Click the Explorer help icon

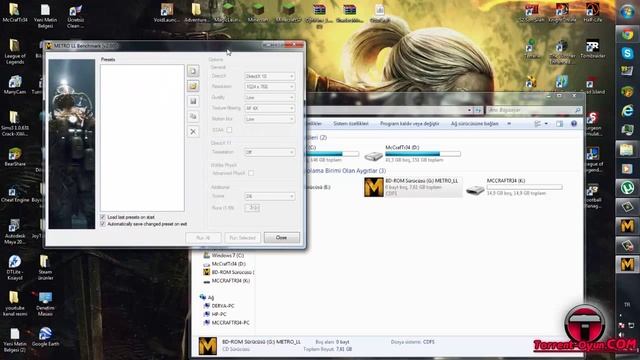coord(574,124)
